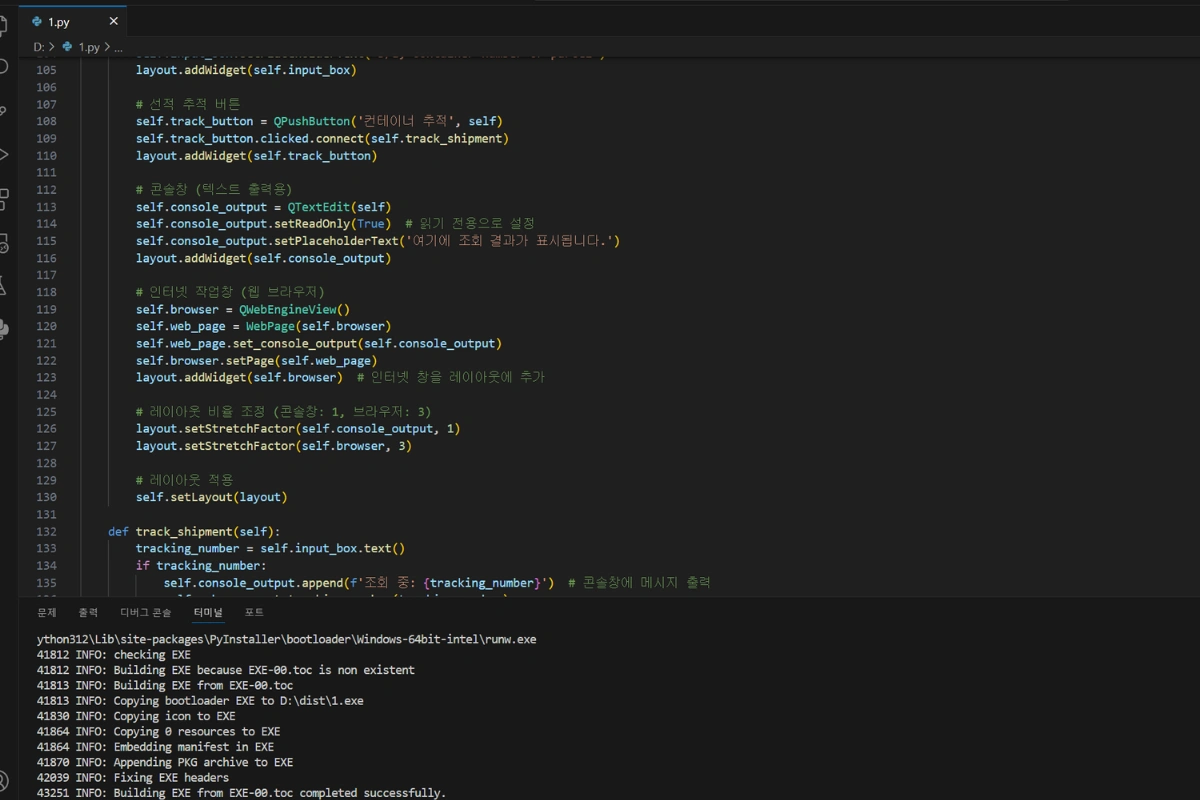Expand the breadcrumb ellipsis symbol segment
The image size is (1200, 800).
click(117, 47)
